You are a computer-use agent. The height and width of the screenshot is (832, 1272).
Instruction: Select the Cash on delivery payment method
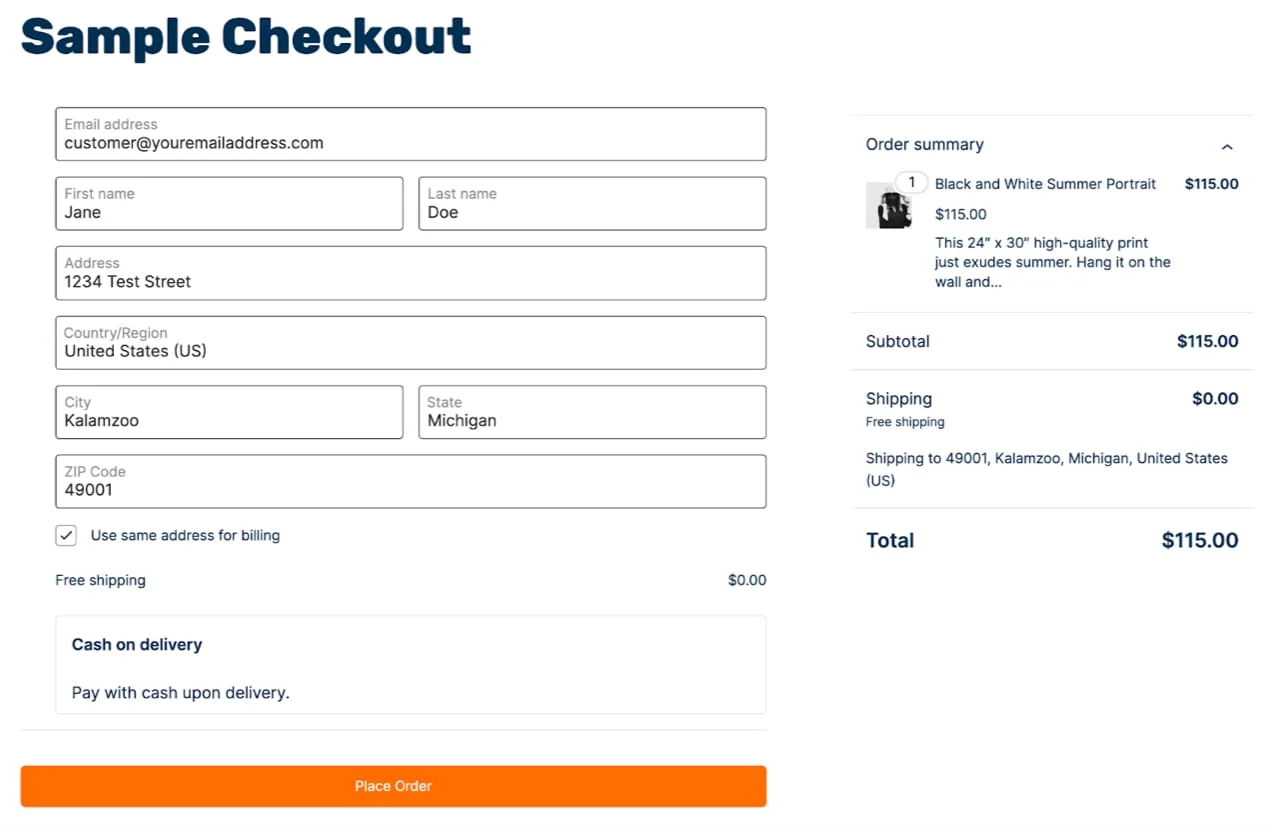(136, 644)
